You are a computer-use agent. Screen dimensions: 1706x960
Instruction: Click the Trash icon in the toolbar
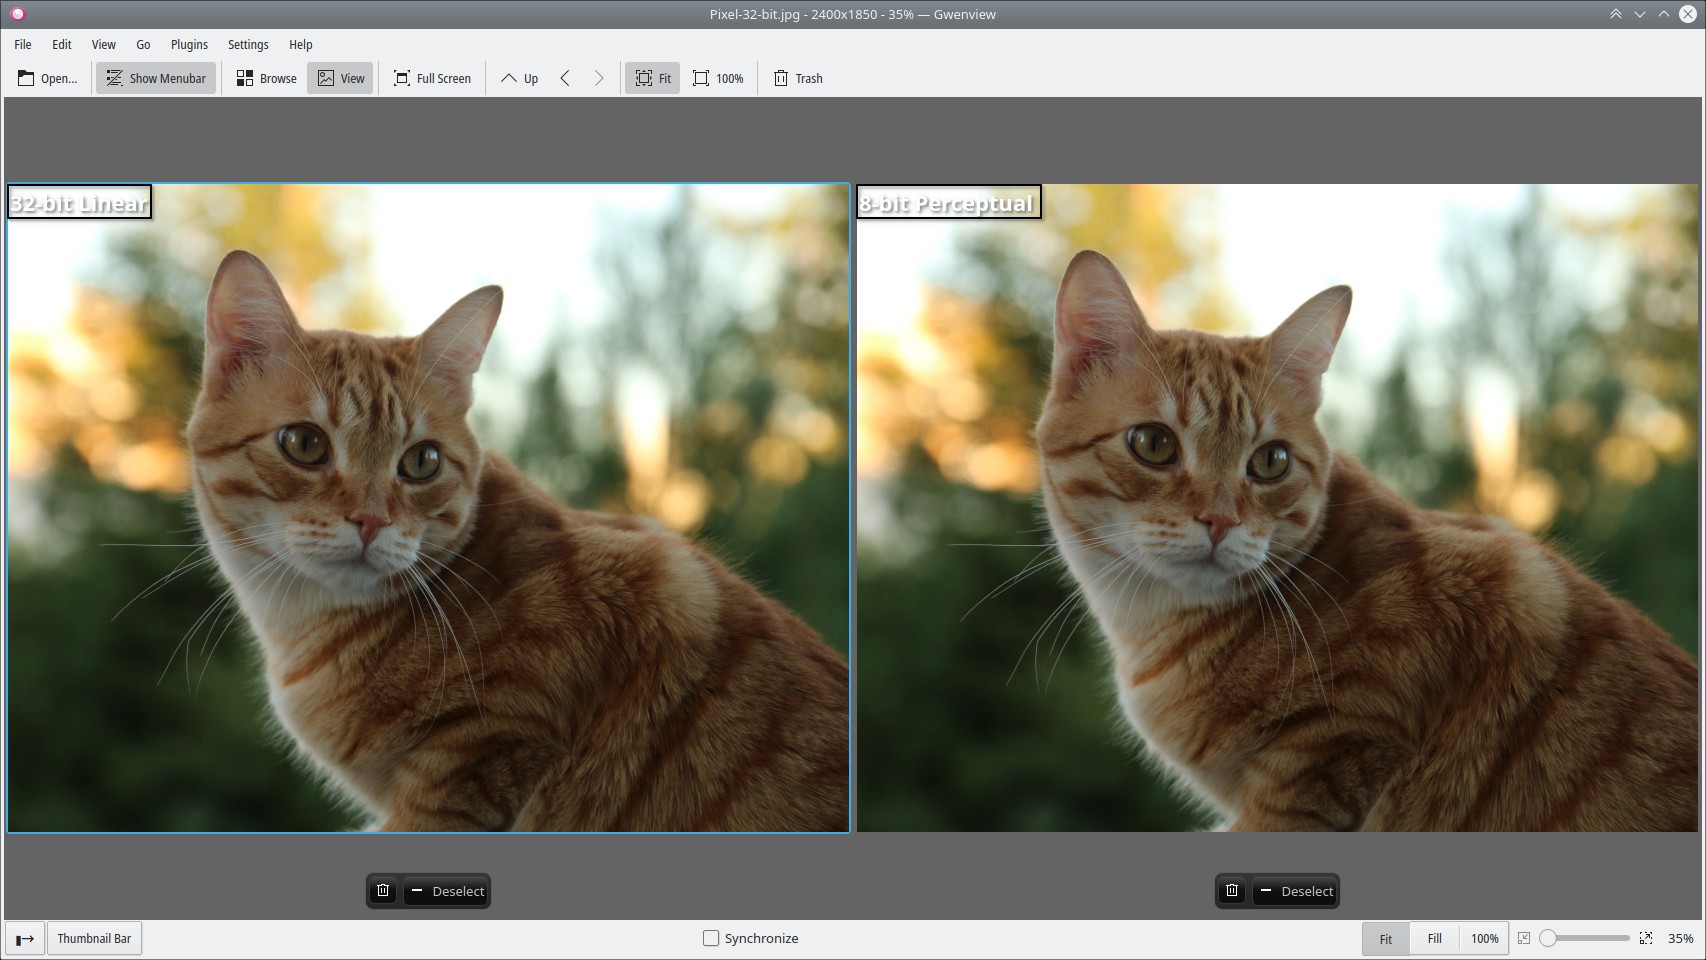coord(781,78)
